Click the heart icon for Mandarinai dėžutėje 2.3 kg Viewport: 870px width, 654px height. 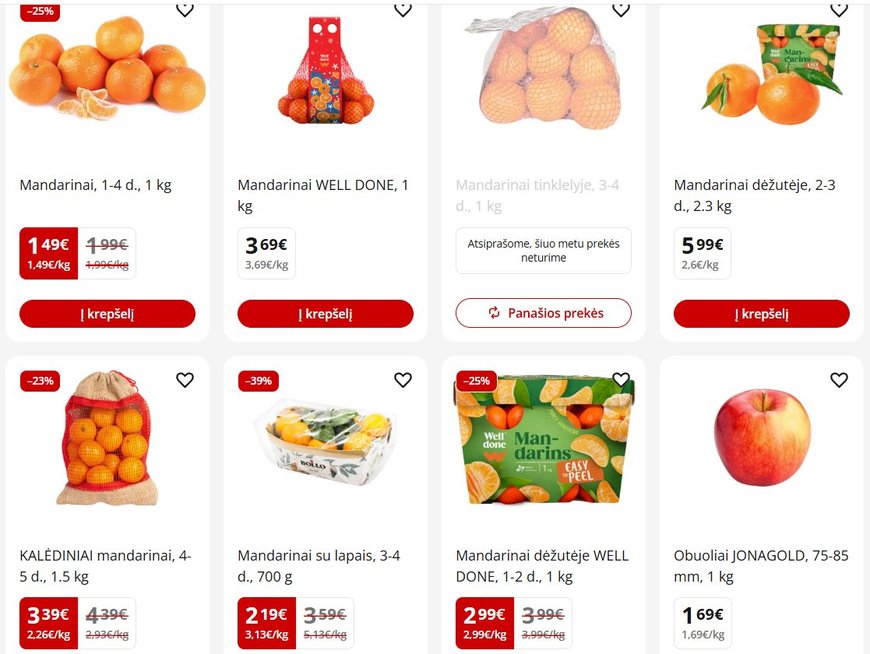[x=838, y=10]
